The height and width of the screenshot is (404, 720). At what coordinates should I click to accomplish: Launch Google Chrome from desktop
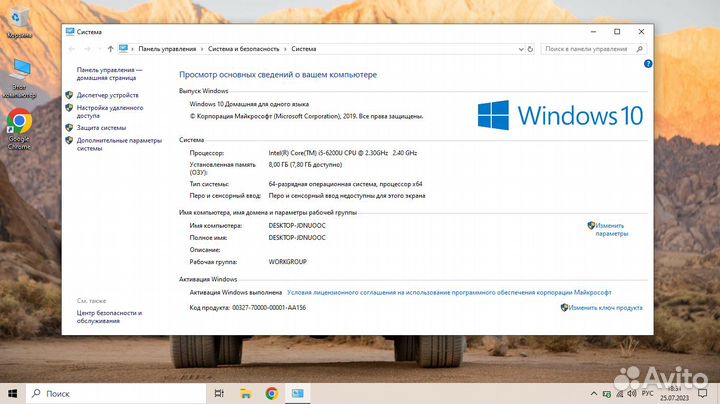19,129
